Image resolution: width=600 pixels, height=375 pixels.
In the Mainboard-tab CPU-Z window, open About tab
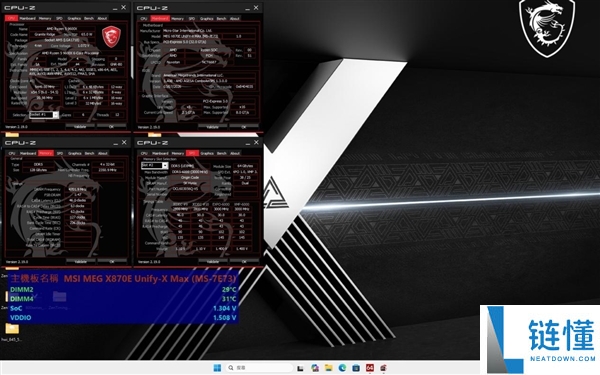(235, 18)
